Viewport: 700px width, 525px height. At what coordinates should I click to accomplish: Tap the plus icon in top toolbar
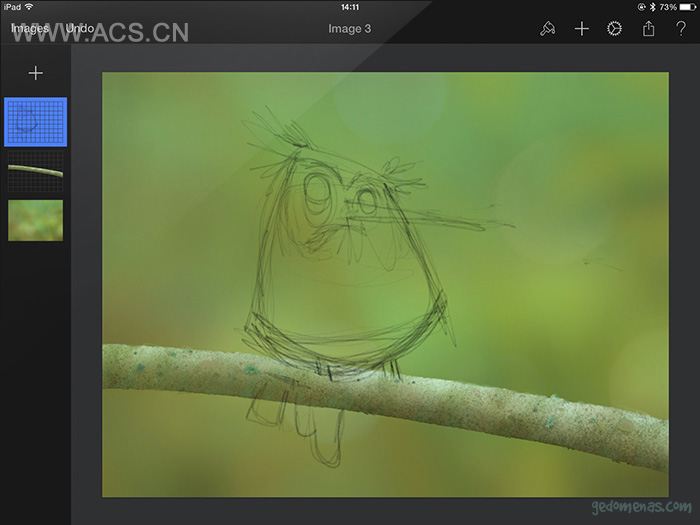pyautogui.click(x=581, y=29)
